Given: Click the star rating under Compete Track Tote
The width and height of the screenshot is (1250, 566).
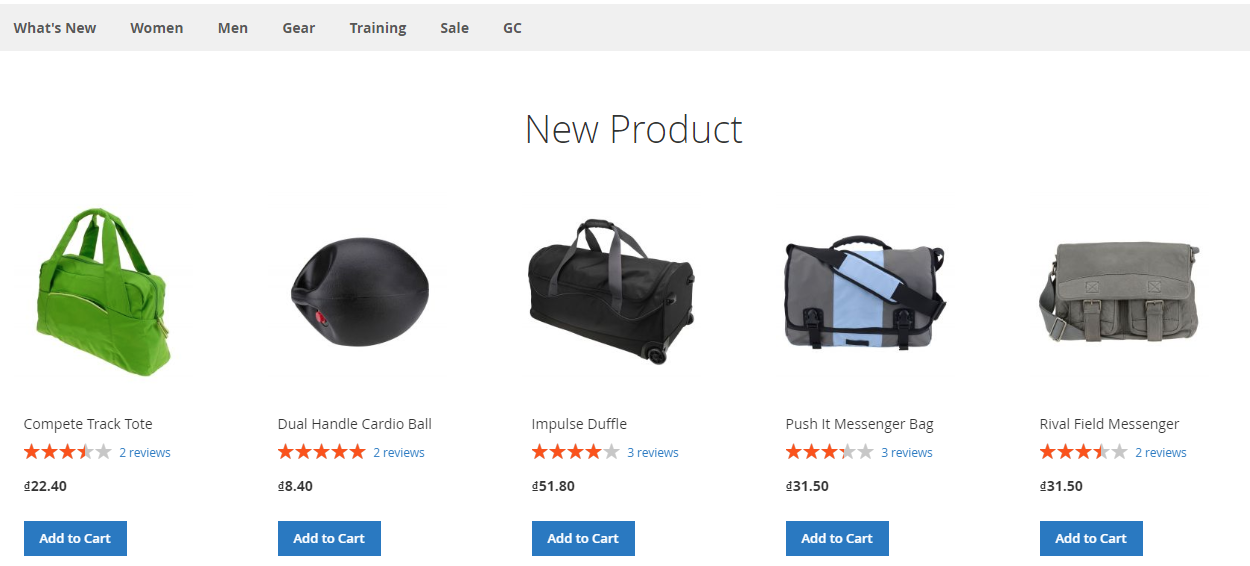Looking at the screenshot, I should click(68, 452).
